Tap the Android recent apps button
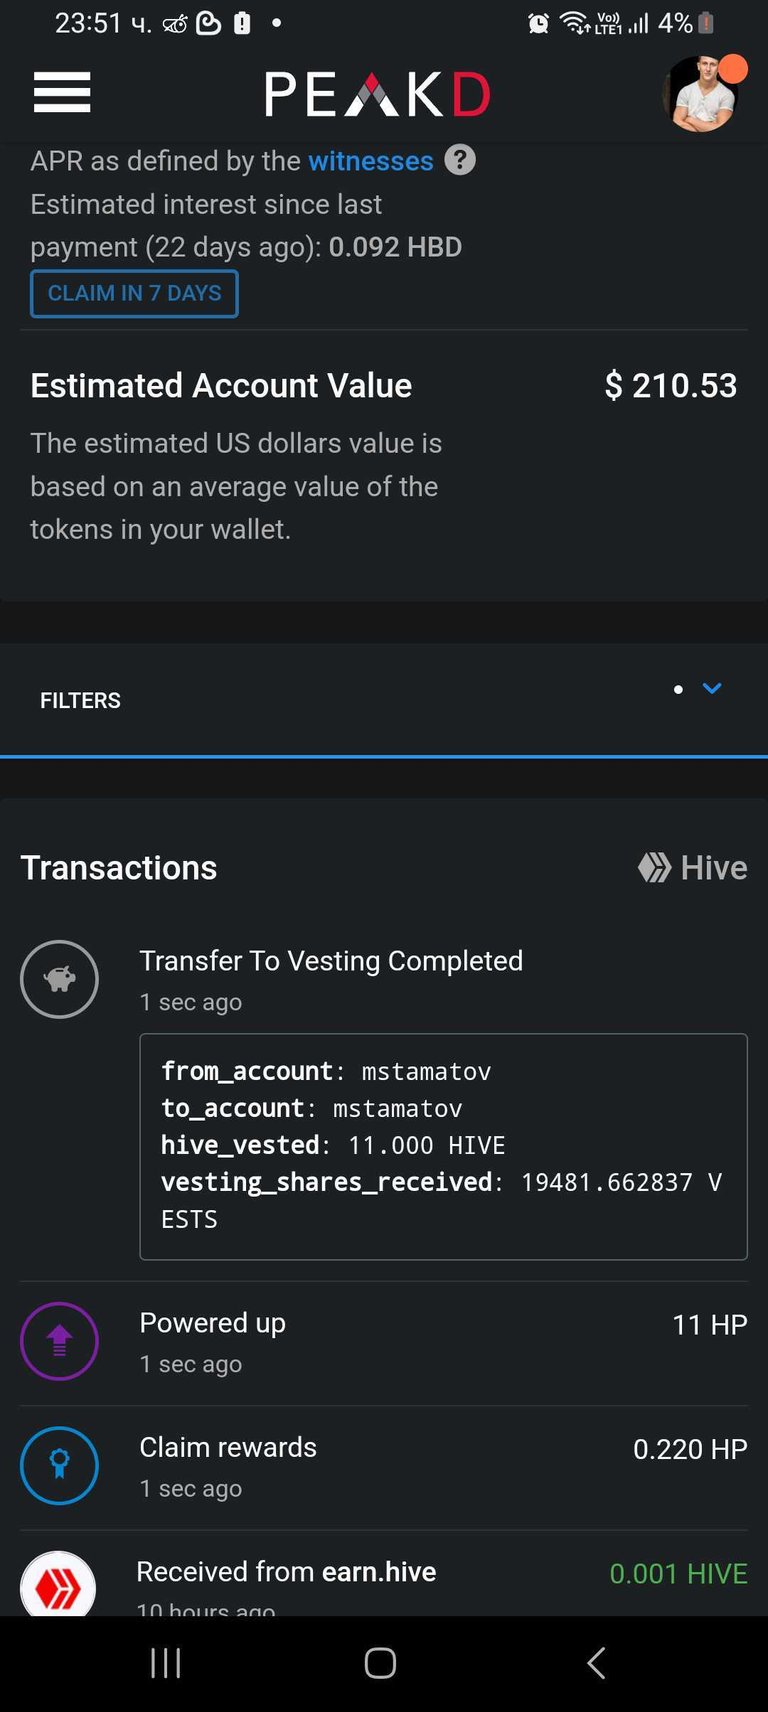Screen dimensions: 768x1712 166,1663
